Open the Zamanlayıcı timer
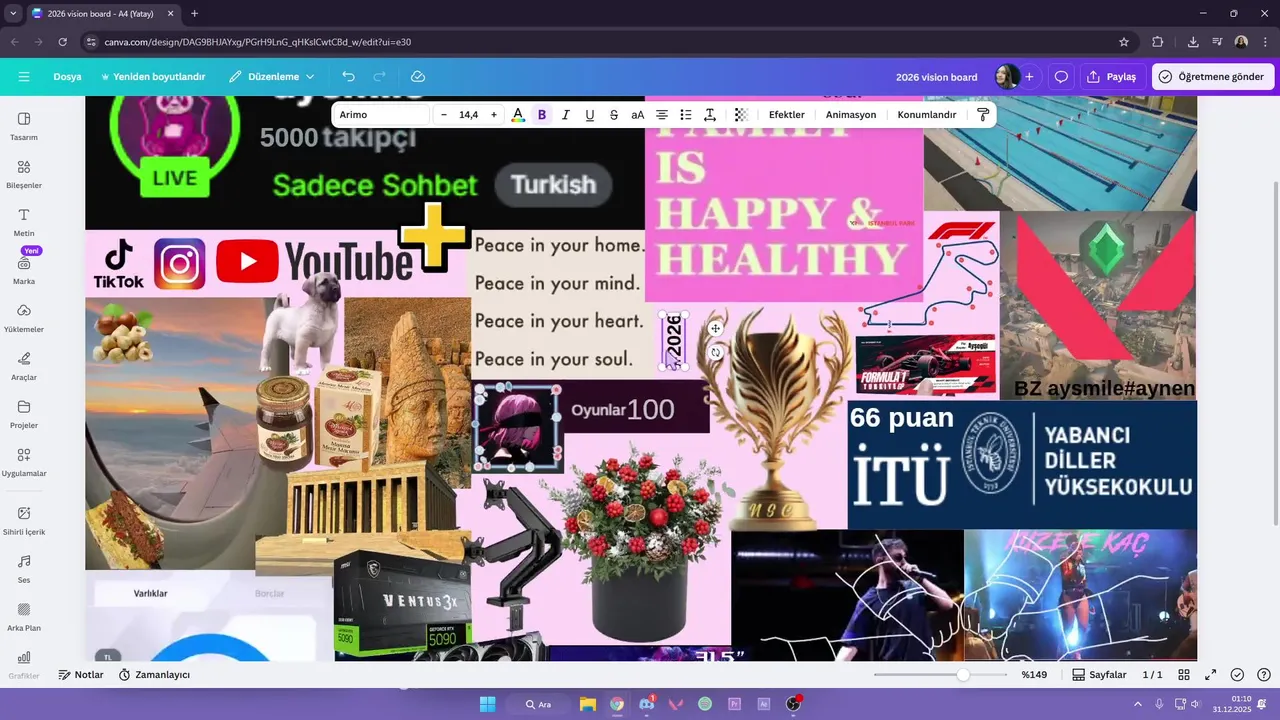The width and height of the screenshot is (1280, 720). pyautogui.click(x=154, y=675)
